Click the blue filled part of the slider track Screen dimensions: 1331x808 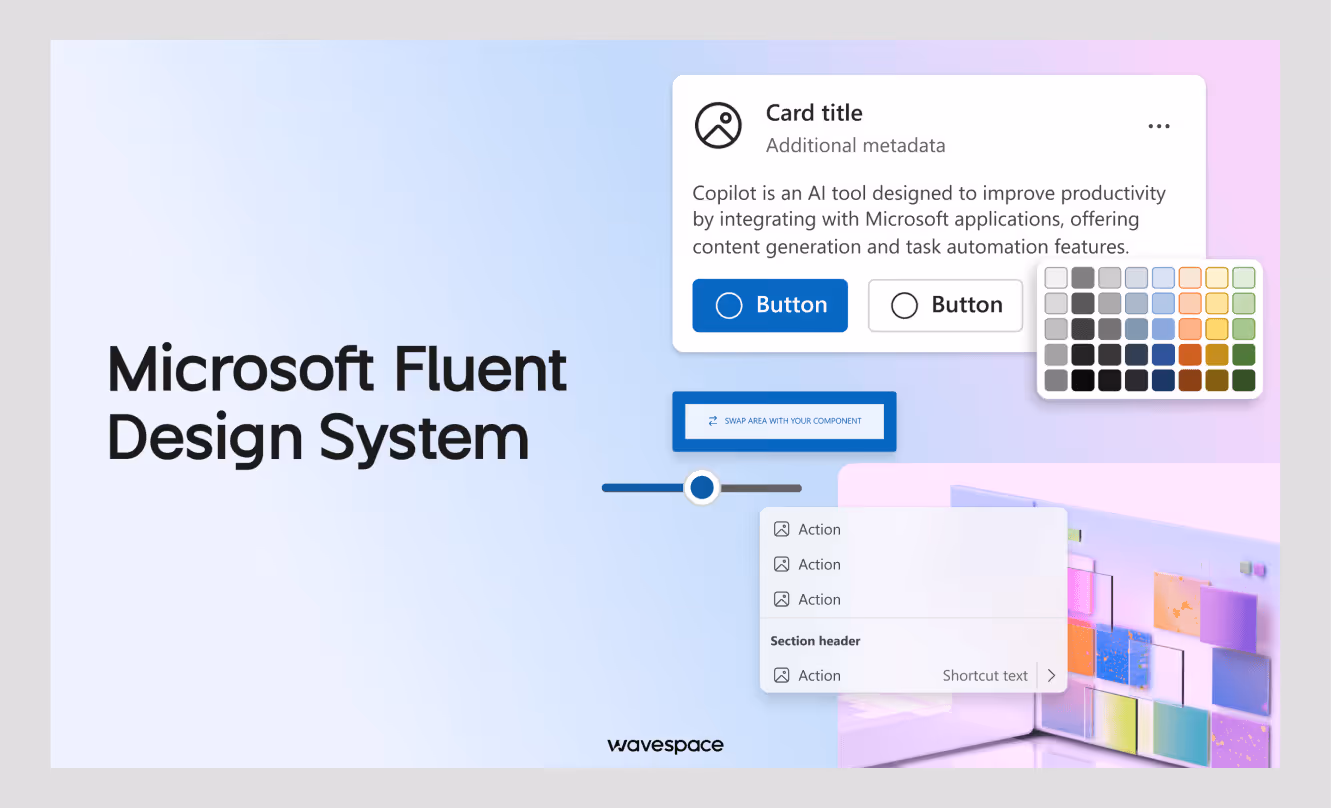click(643, 488)
